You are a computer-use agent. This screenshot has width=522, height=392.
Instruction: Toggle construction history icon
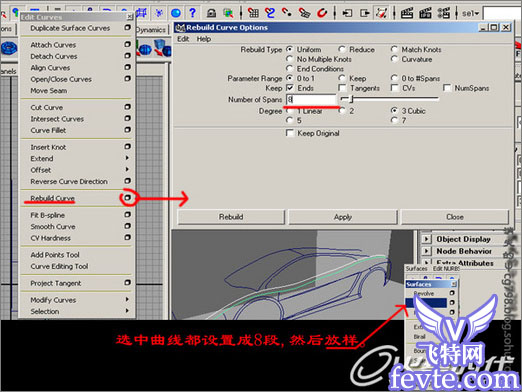click(382, 13)
